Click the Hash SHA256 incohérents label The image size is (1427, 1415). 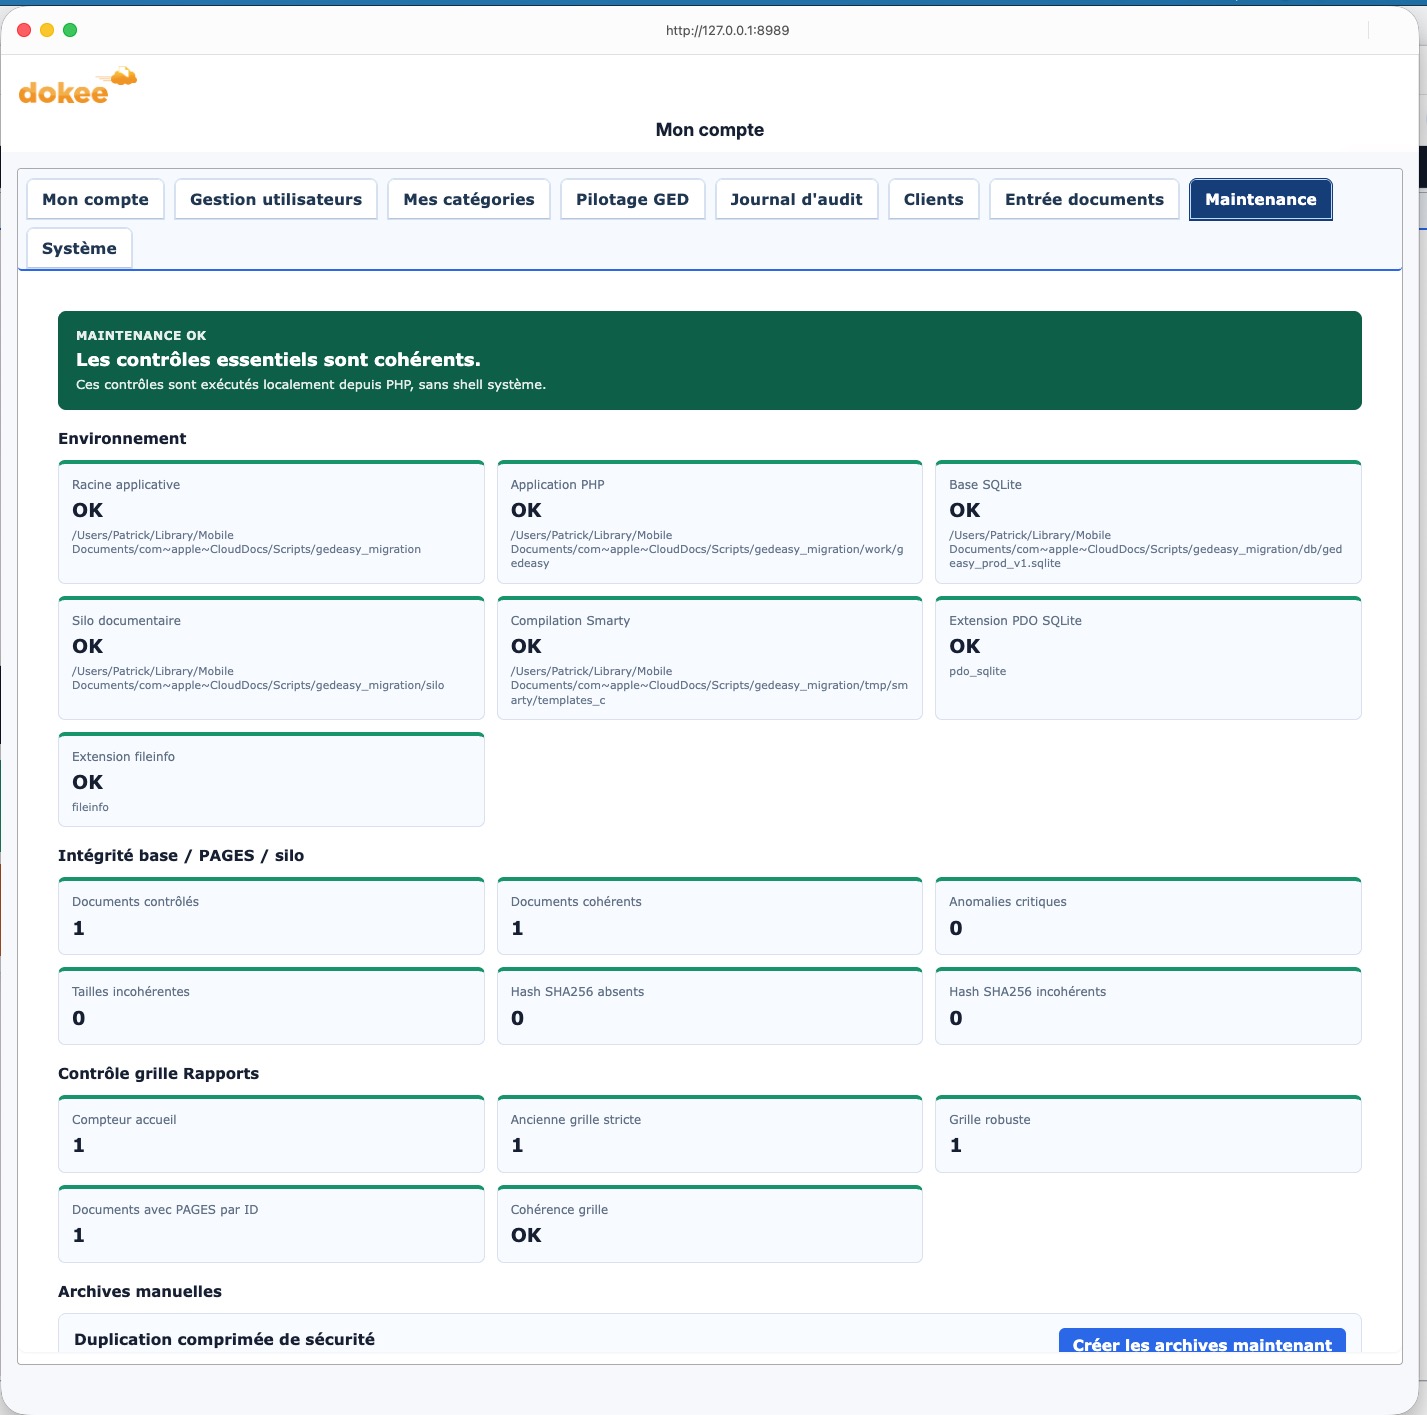1027,991
